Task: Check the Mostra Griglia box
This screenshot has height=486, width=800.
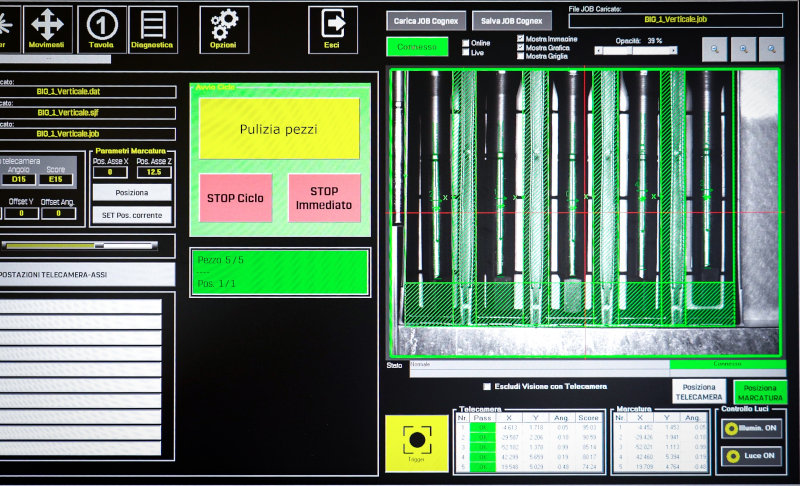Action: (x=520, y=56)
